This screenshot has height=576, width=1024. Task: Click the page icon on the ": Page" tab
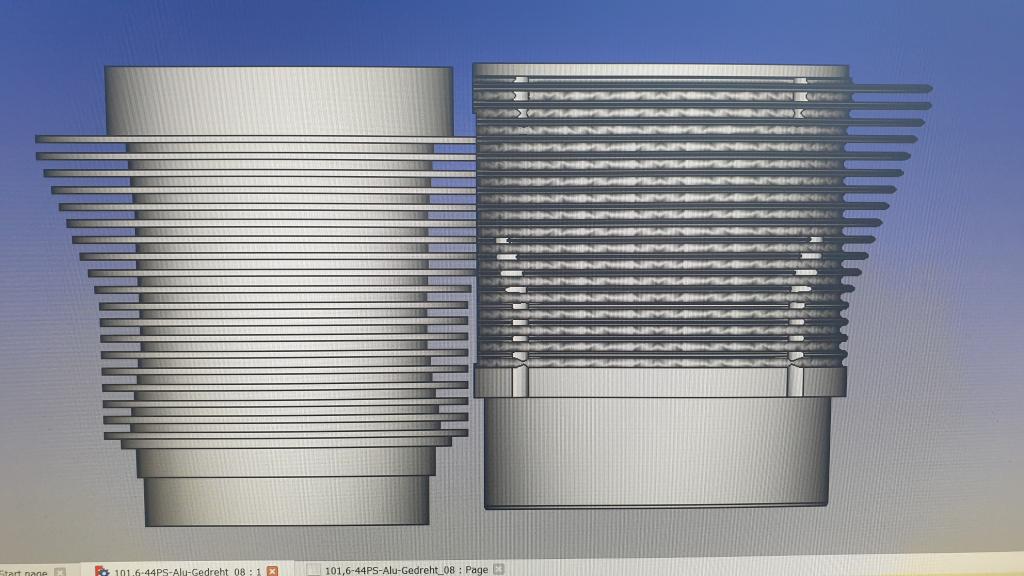click(313, 570)
